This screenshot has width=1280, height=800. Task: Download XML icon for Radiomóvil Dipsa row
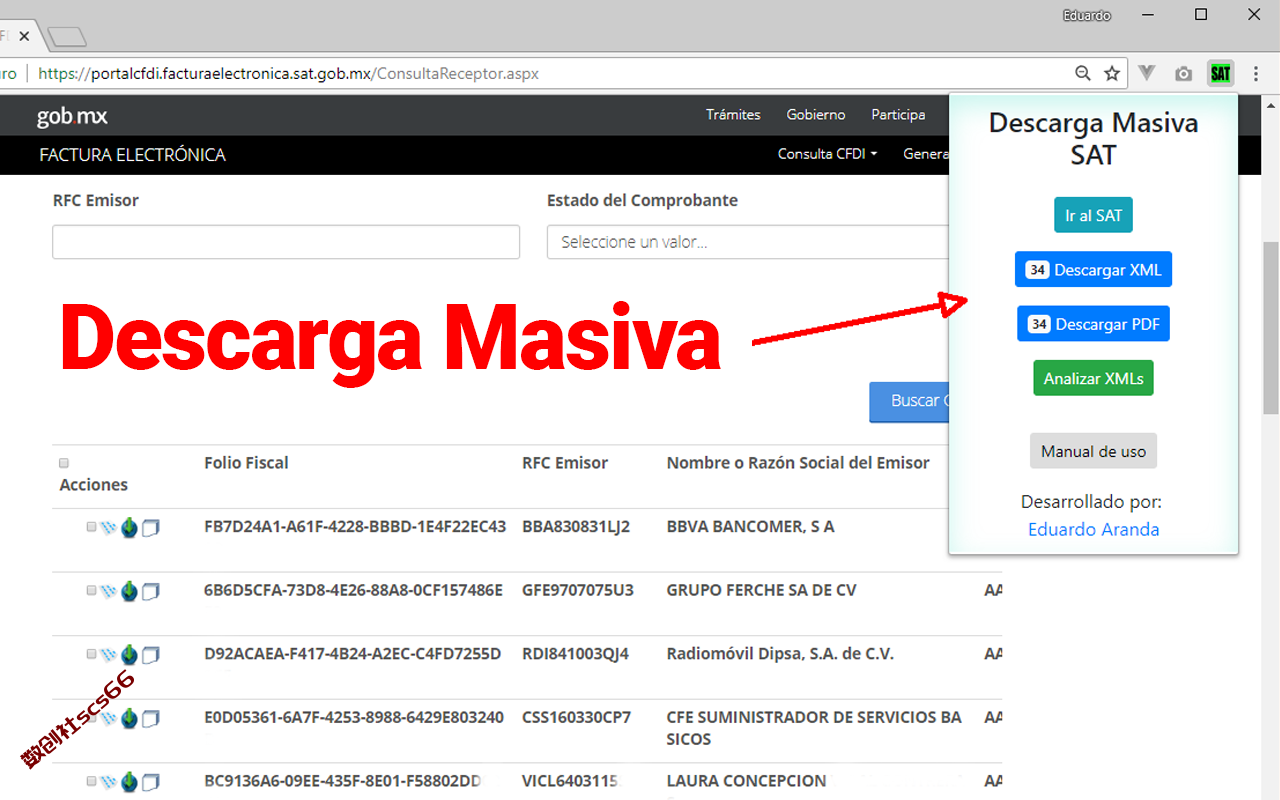pos(129,655)
